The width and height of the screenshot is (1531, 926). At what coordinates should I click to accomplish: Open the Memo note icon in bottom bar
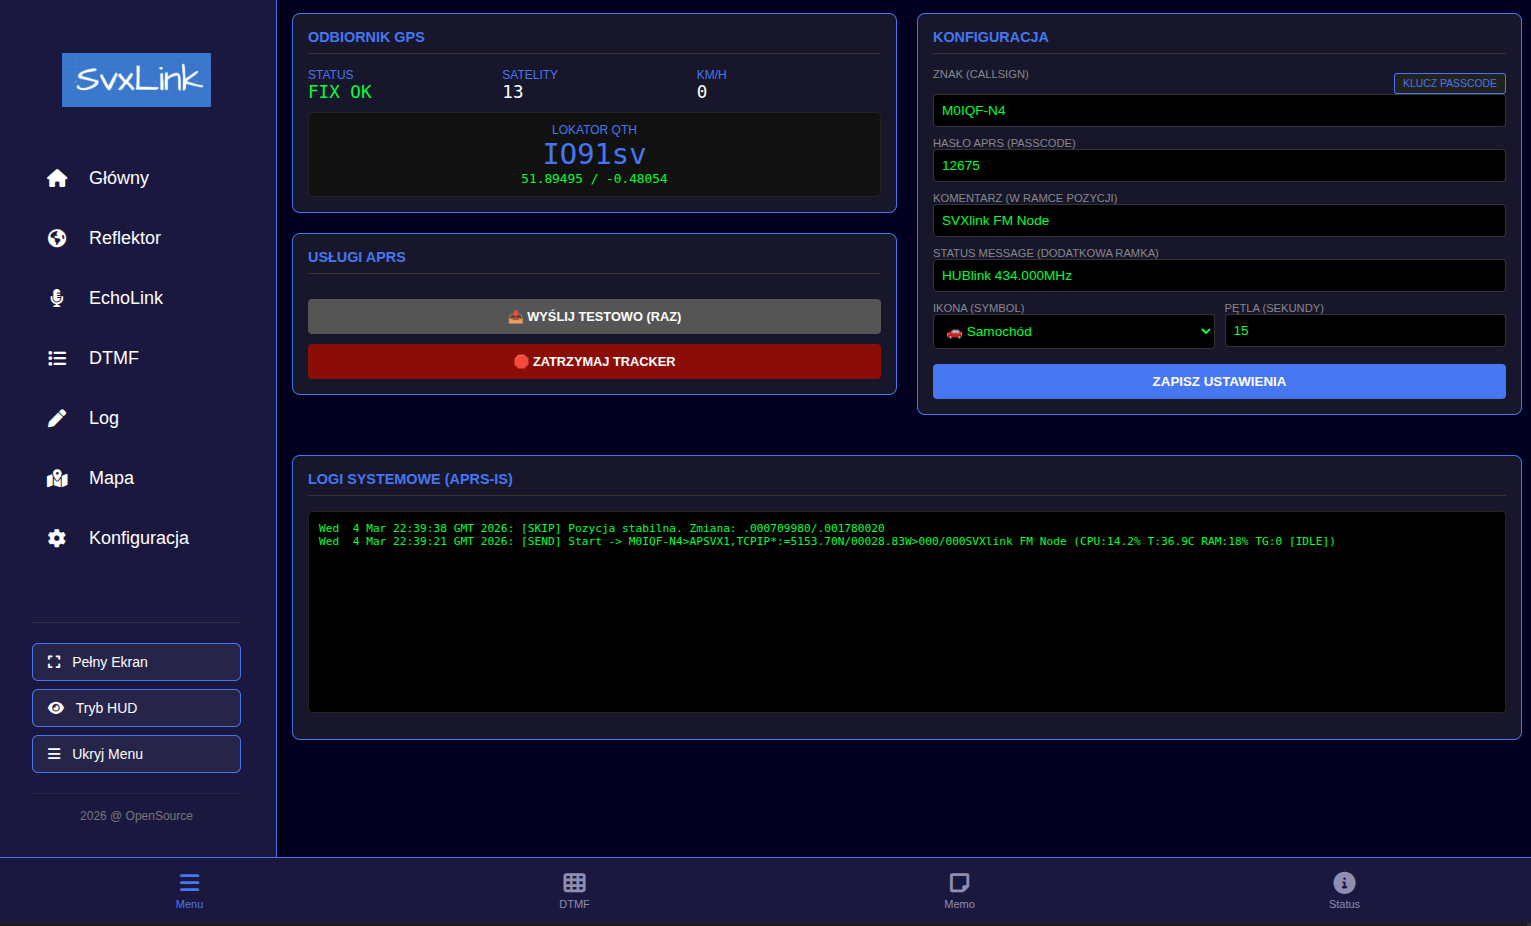959,883
